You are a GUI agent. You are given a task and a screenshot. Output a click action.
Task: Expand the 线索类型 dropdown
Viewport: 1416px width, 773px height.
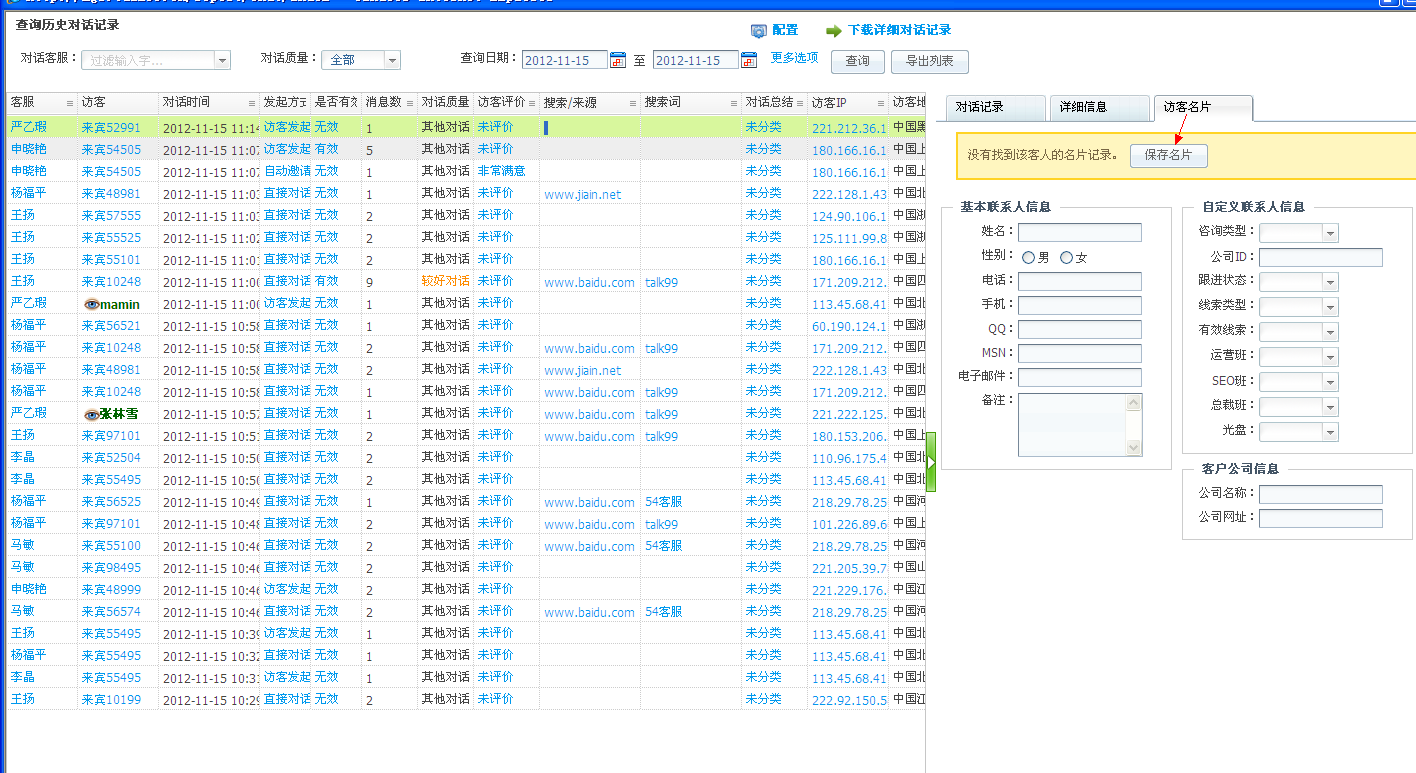(x=1330, y=307)
